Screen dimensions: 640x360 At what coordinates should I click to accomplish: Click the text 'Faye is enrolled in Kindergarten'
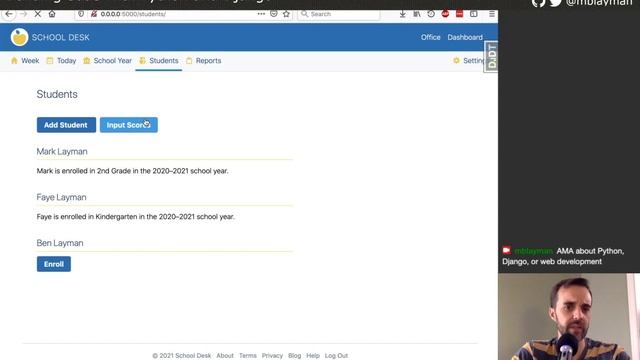pos(87,217)
